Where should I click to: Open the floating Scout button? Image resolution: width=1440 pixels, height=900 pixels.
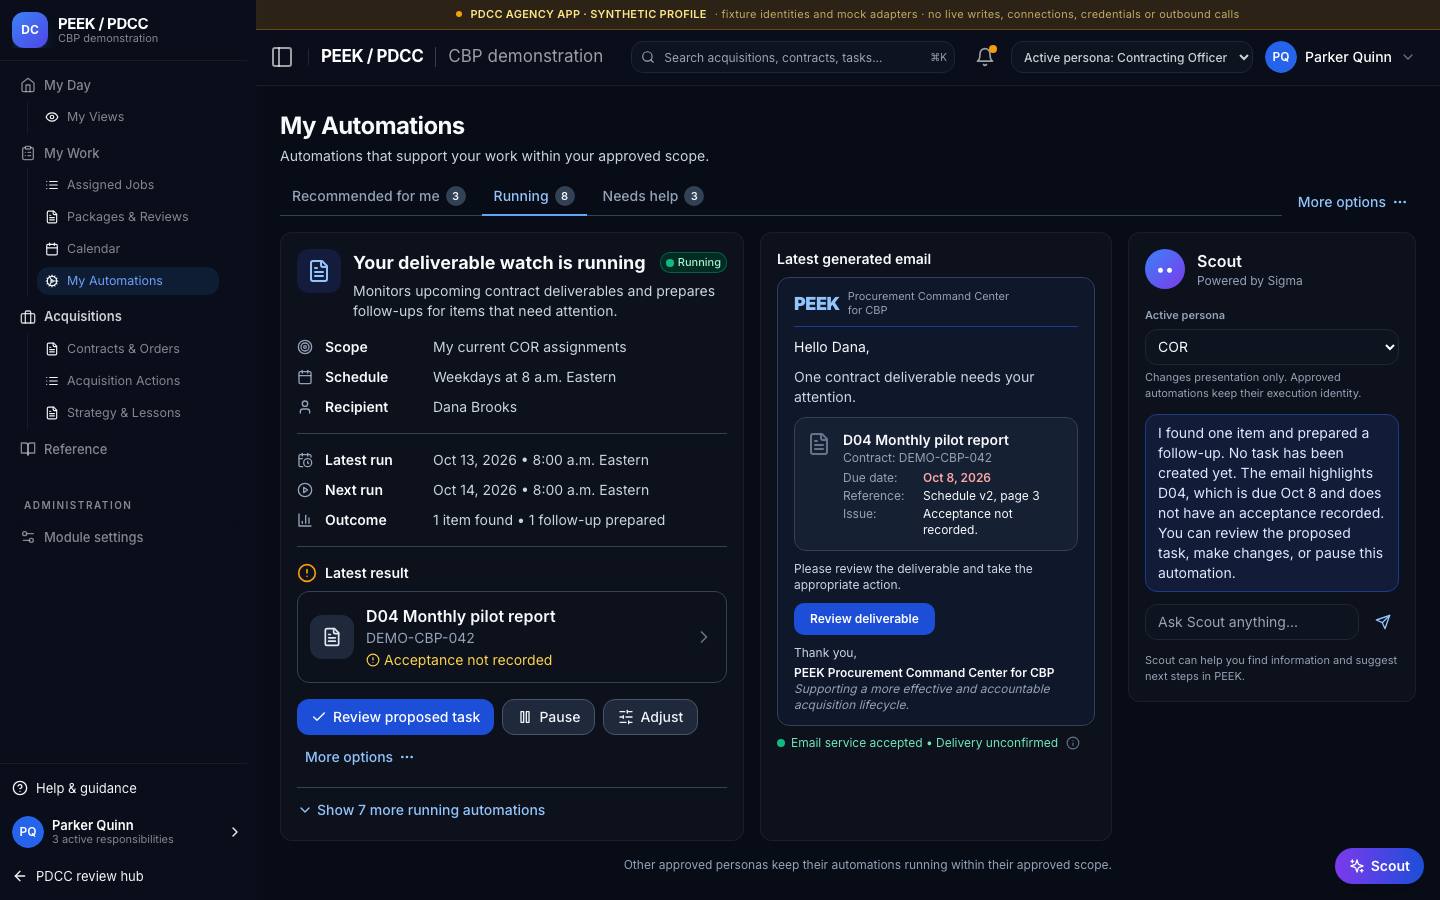[x=1379, y=866]
